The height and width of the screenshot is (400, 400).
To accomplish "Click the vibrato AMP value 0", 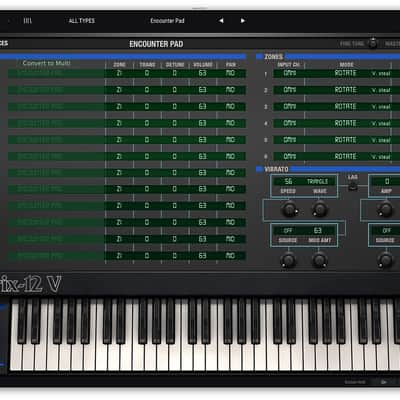I will point(387,181).
